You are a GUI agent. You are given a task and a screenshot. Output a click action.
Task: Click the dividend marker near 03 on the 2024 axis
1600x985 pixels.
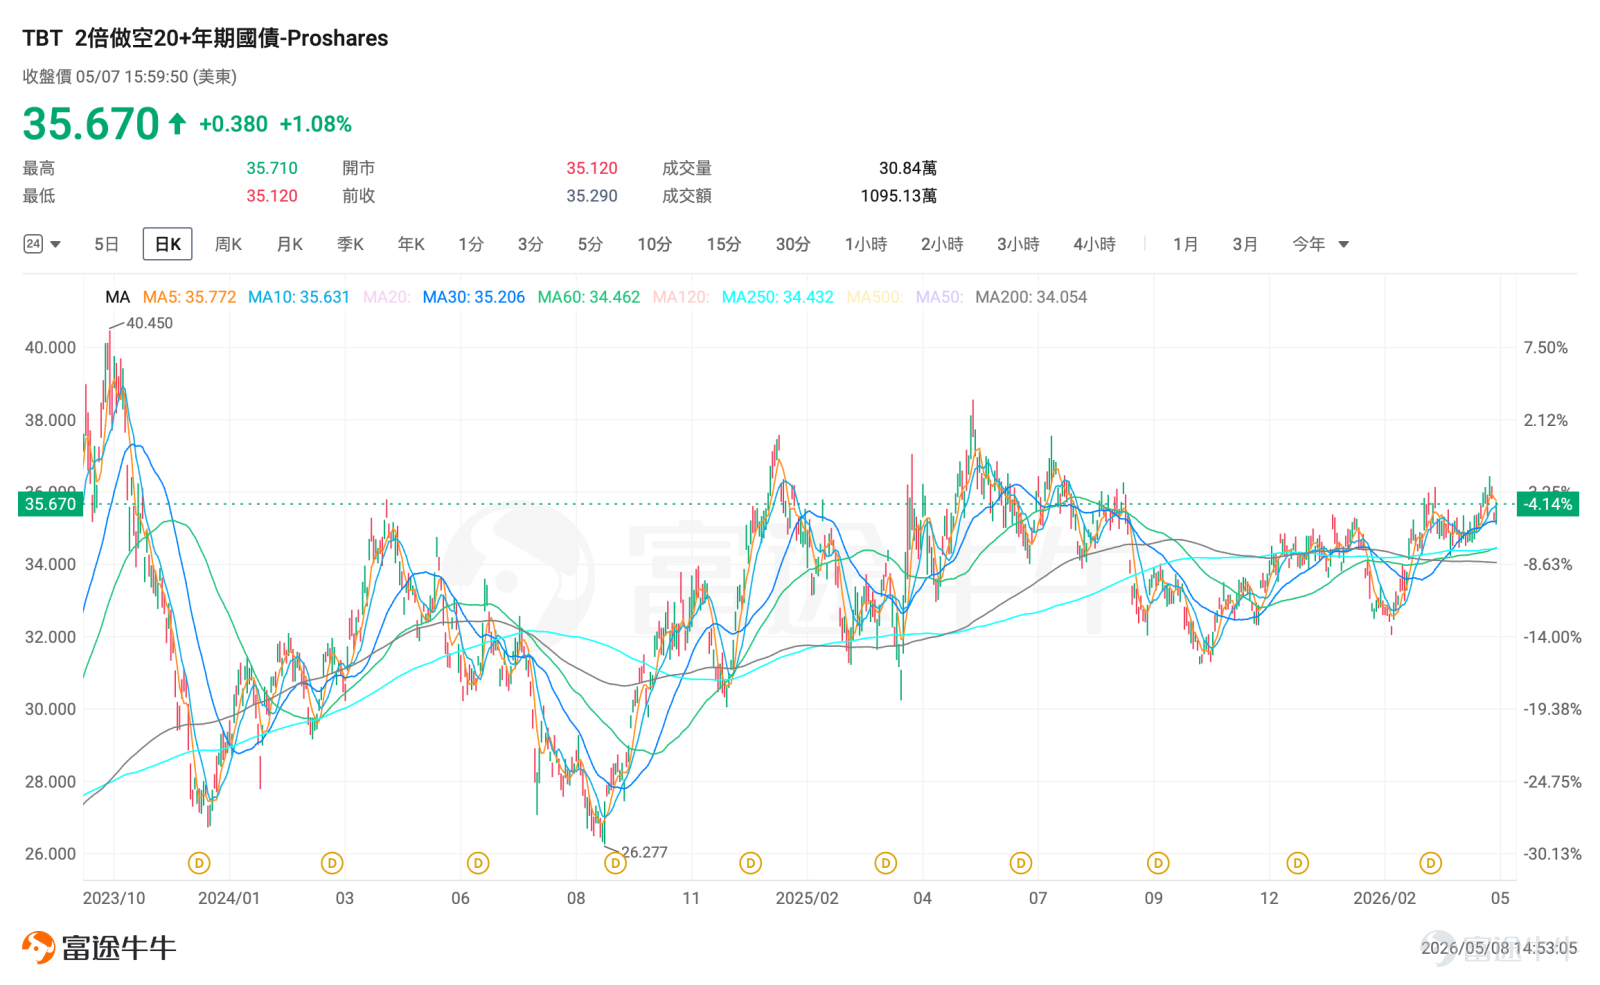point(332,863)
